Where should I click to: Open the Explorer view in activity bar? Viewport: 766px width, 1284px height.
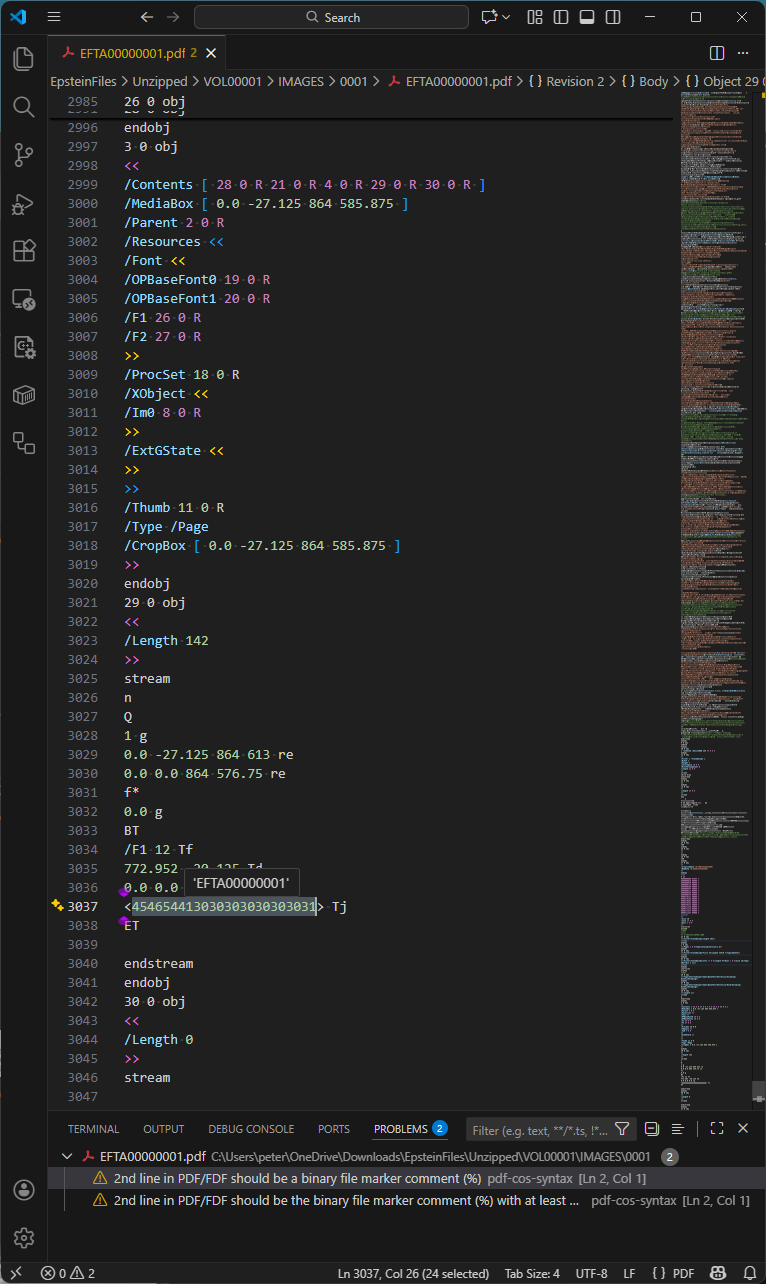point(23,58)
